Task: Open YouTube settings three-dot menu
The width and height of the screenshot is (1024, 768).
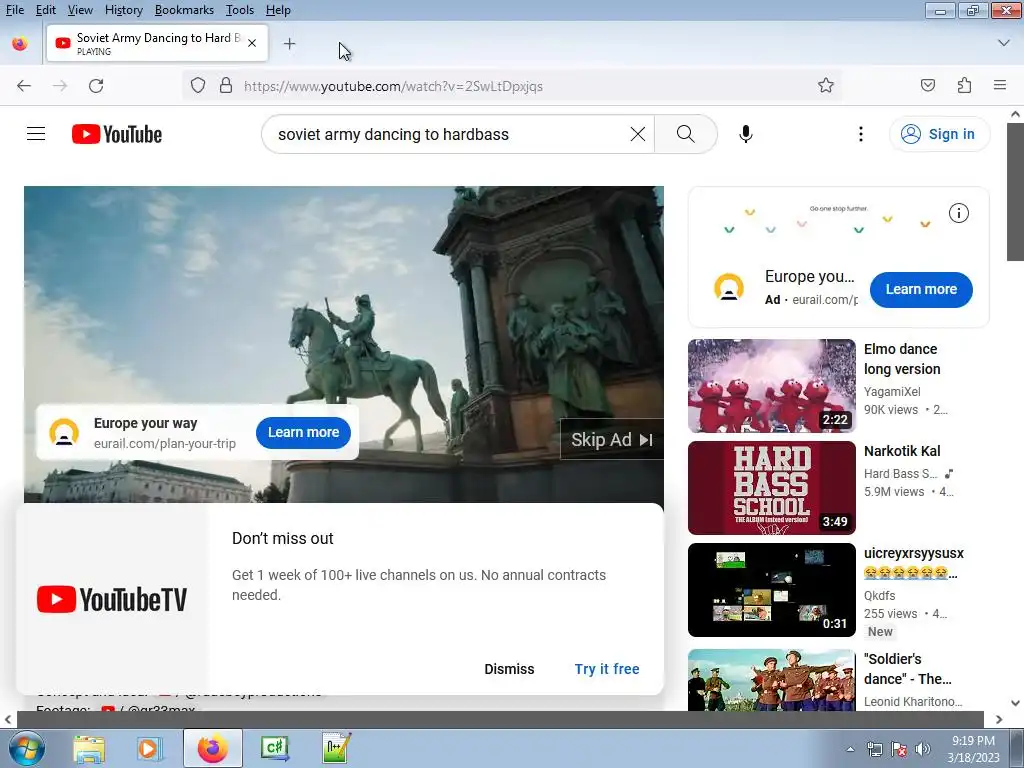Action: coord(860,134)
